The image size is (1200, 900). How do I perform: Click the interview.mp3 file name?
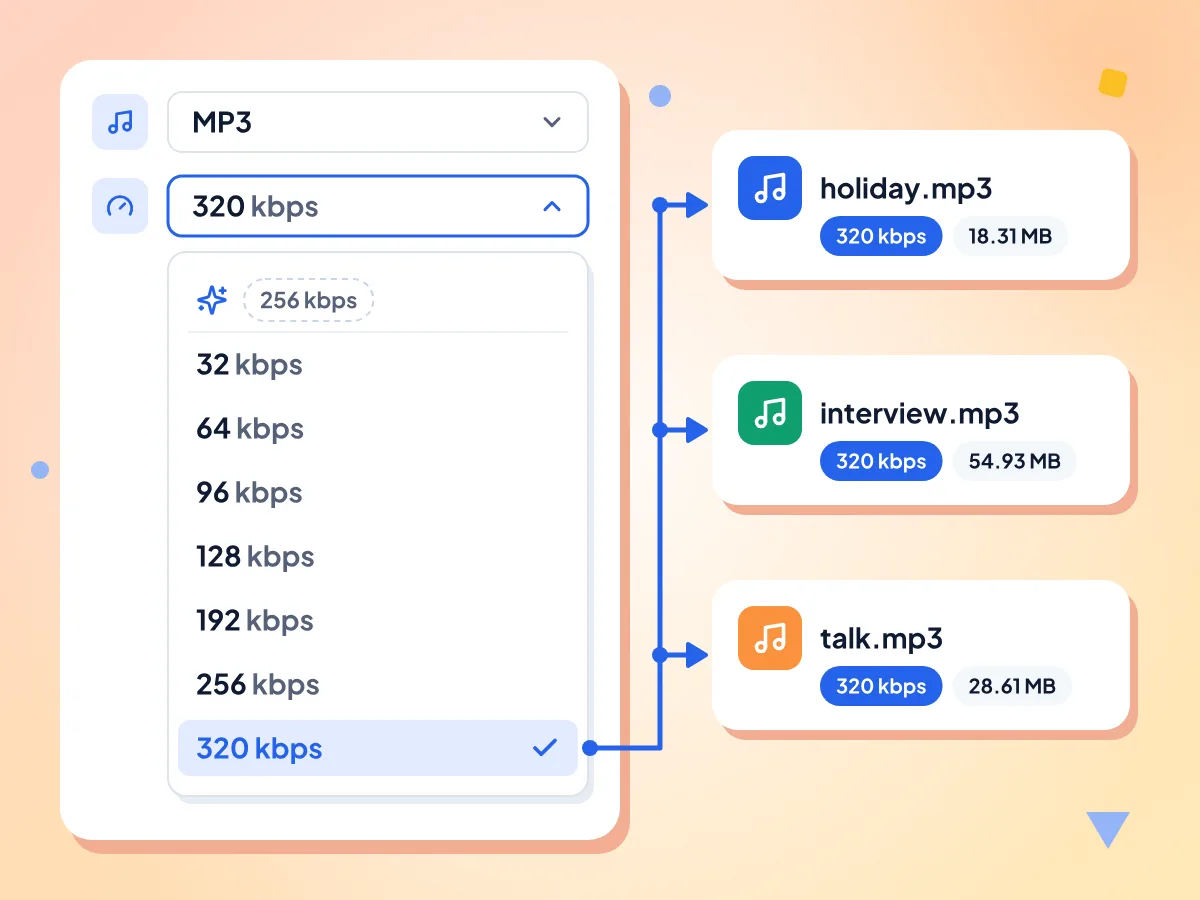click(x=920, y=413)
